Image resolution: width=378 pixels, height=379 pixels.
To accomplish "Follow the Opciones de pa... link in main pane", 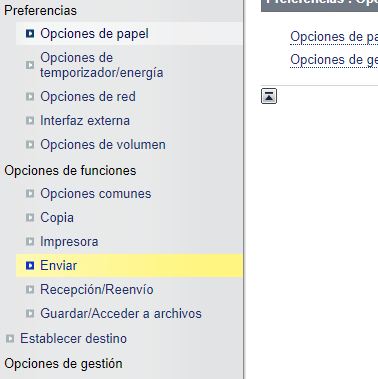I will pyautogui.click(x=334, y=37).
